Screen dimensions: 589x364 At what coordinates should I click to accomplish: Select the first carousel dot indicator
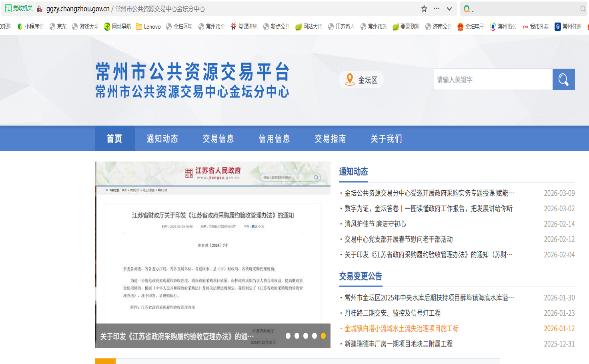[288, 336]
